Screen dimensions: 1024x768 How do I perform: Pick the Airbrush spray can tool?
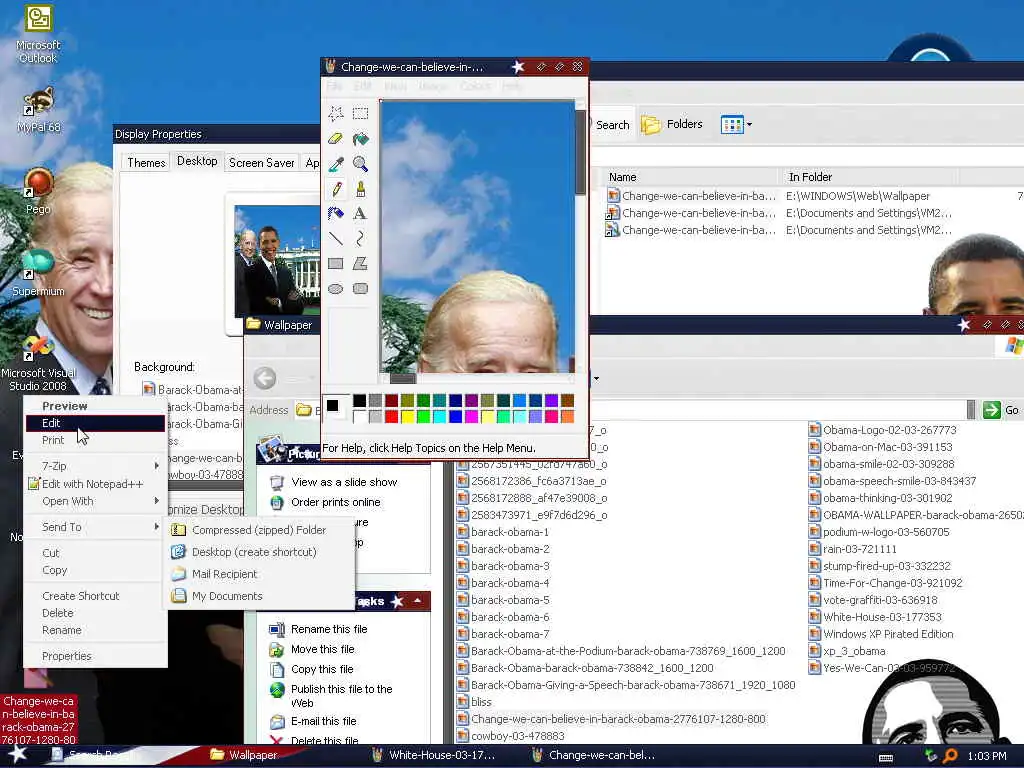(x=336, y=214)
